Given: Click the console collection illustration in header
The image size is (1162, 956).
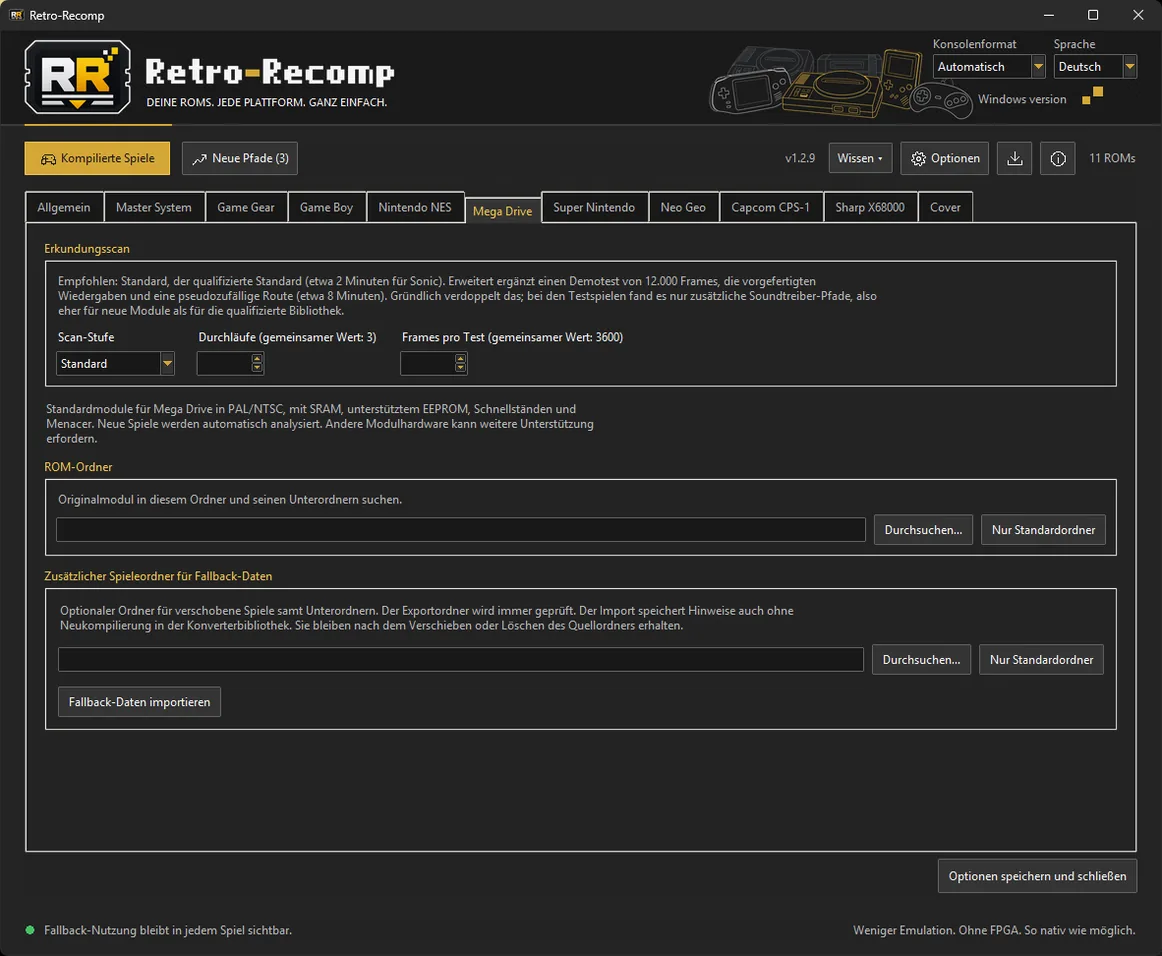Looking at the screenshot, I should coord(840,82).
